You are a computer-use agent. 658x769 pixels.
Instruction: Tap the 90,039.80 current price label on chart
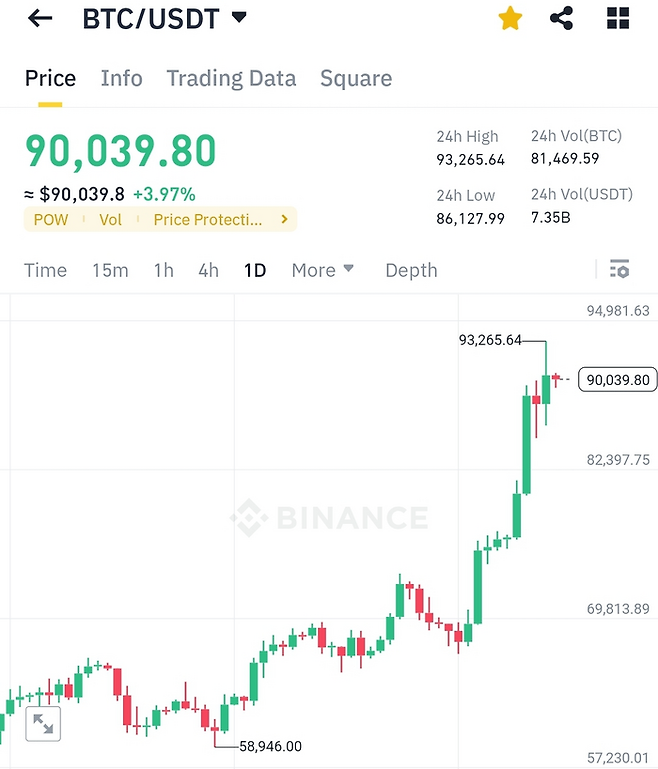coord(618,379)
